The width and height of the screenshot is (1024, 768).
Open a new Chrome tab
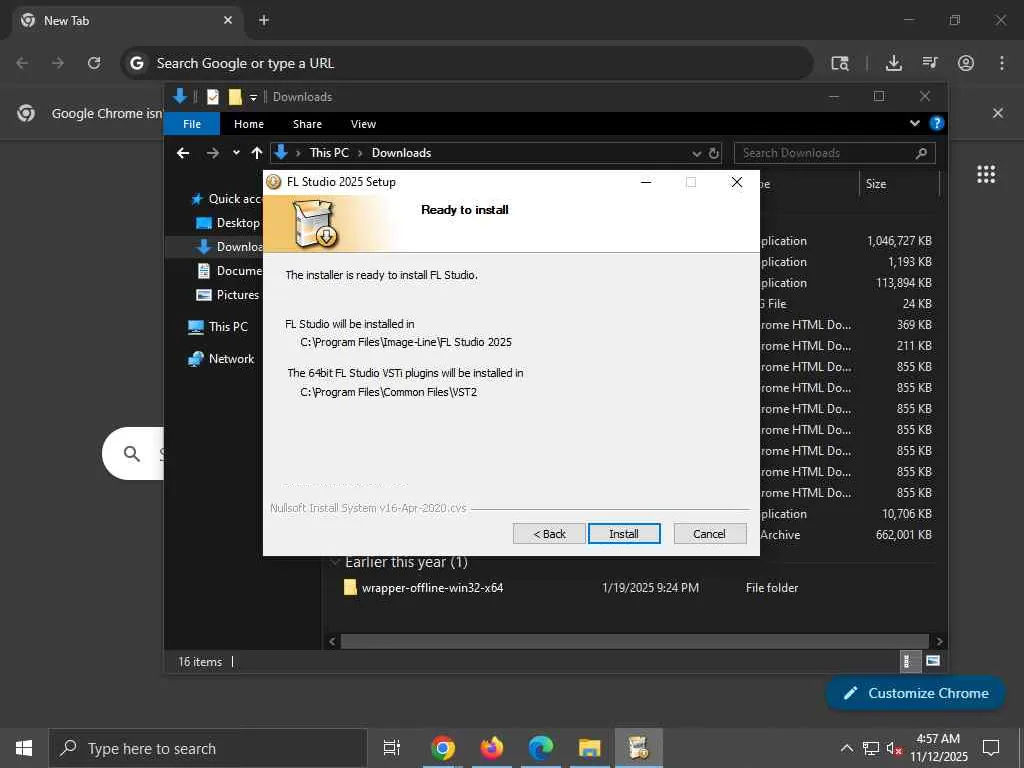tap(264, 20)
